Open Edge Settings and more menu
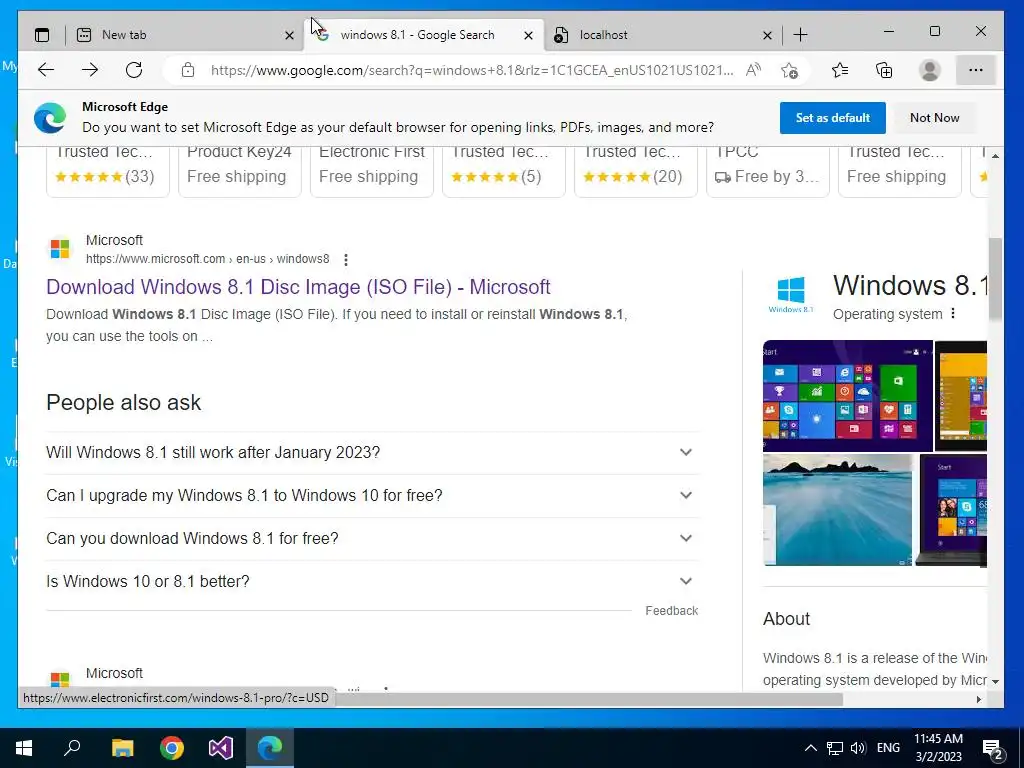This screenshot has height=768, width=1024. pos(976,70)
